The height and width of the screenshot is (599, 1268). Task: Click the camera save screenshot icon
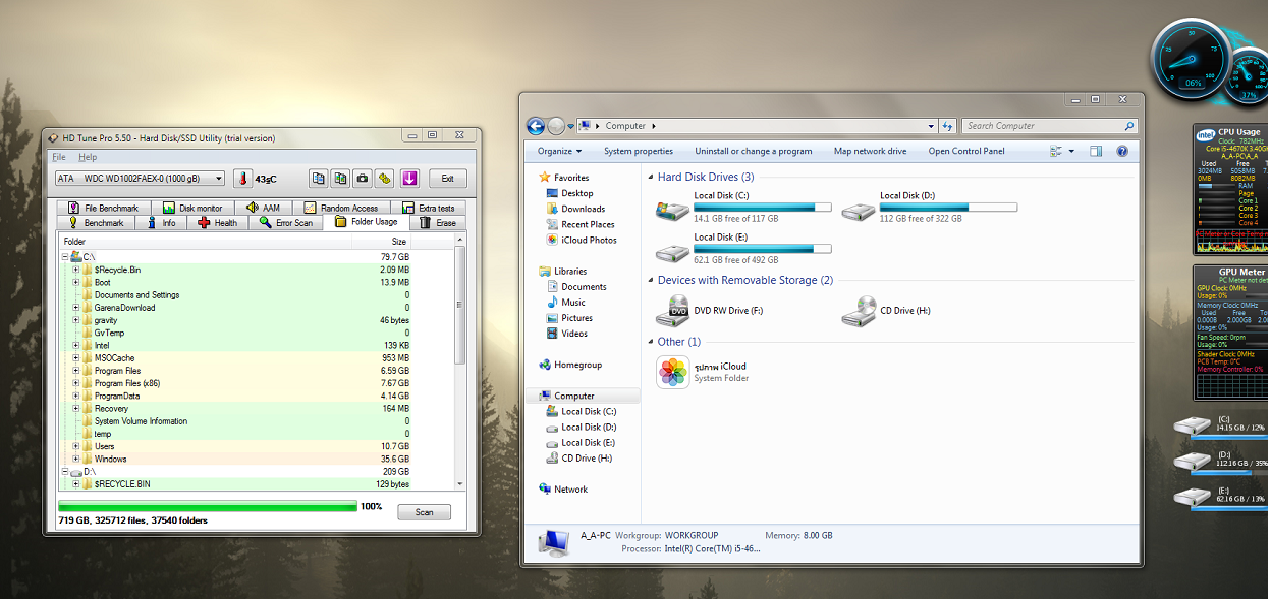tap(363, 178)
